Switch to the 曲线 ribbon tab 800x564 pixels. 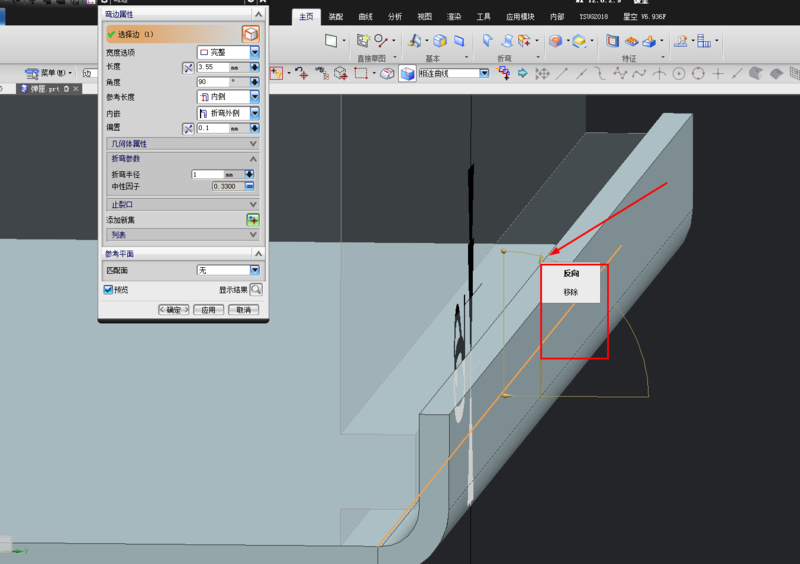365,17
